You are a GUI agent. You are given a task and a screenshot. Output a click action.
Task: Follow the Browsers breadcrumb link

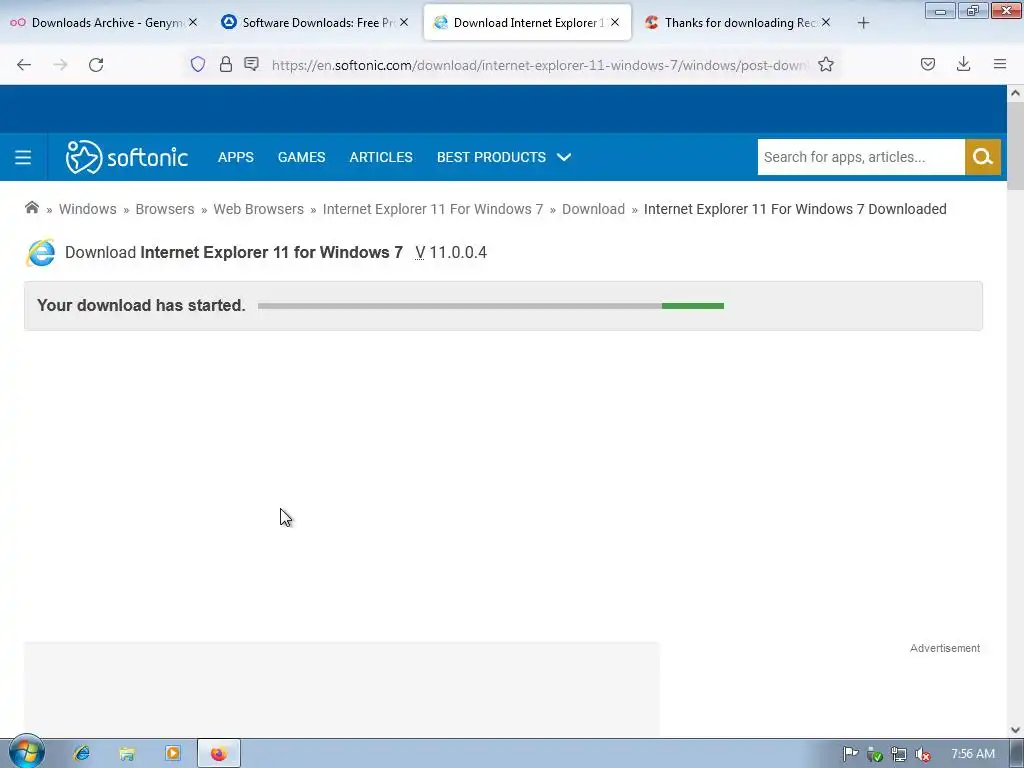(x=165, y=209)
